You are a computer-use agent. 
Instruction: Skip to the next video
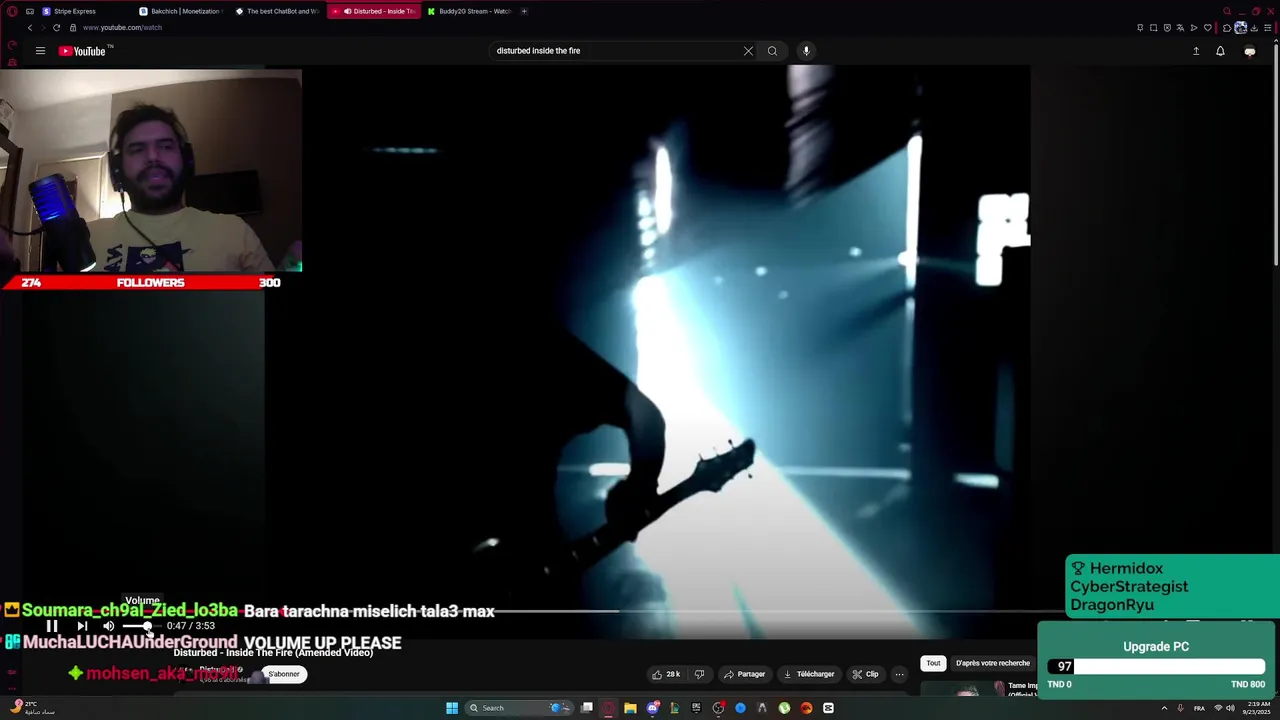tap(82, 626)
